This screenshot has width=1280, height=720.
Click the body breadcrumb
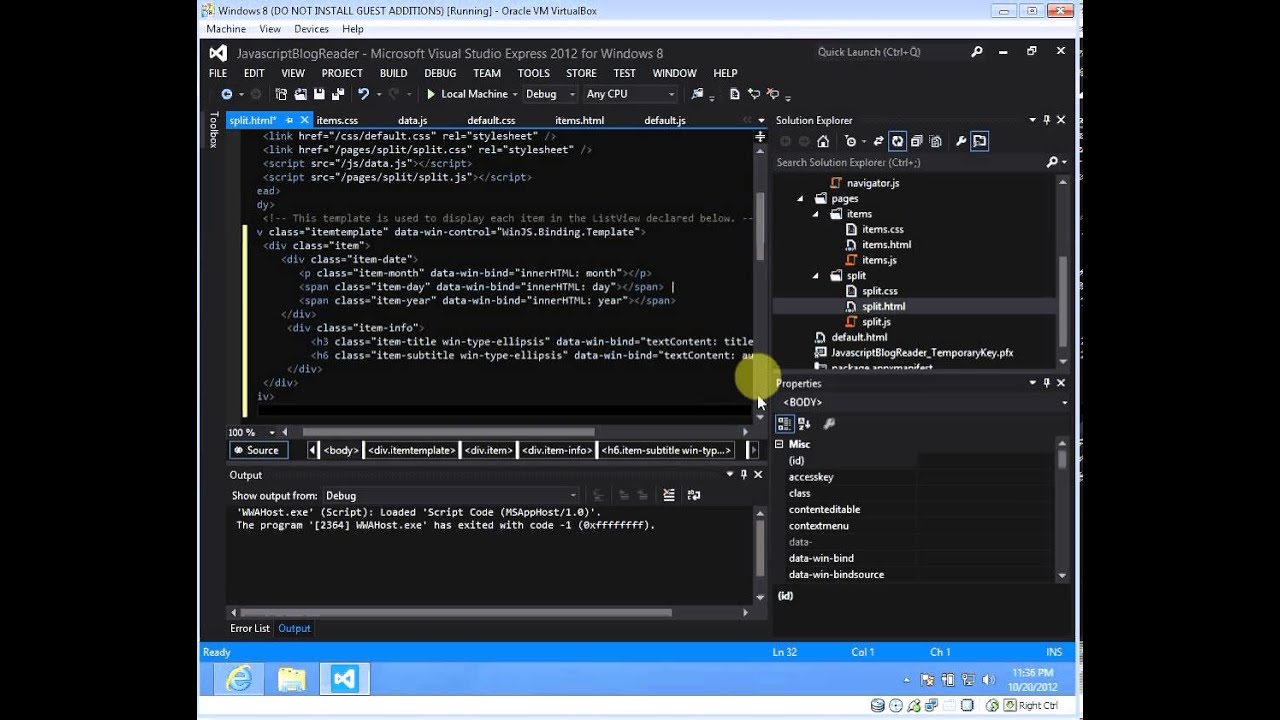coord(341,450)
